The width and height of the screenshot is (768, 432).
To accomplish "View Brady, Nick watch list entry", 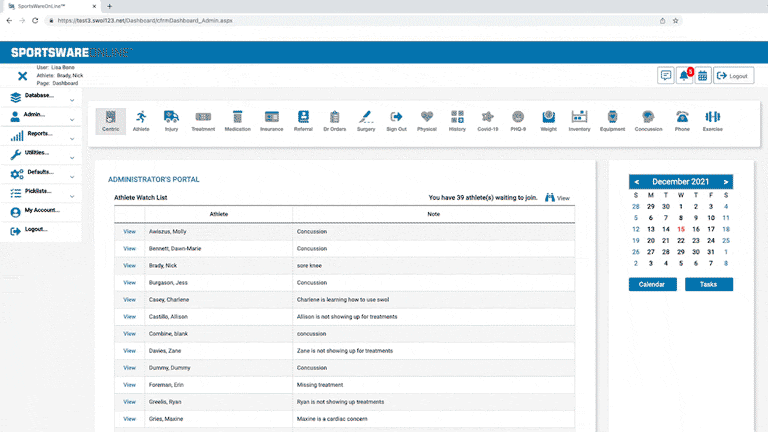I will point(129,265).
